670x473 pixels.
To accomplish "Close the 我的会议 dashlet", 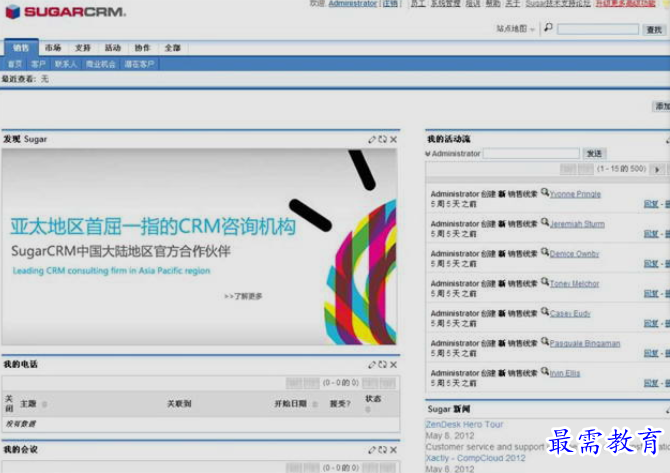I will tap(394, 449).
